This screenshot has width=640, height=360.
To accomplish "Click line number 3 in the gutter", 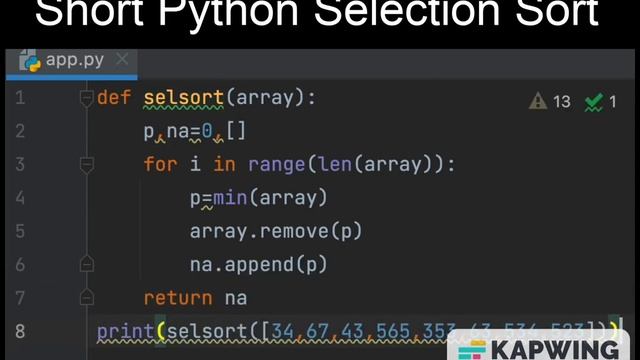I will (20, 164).
